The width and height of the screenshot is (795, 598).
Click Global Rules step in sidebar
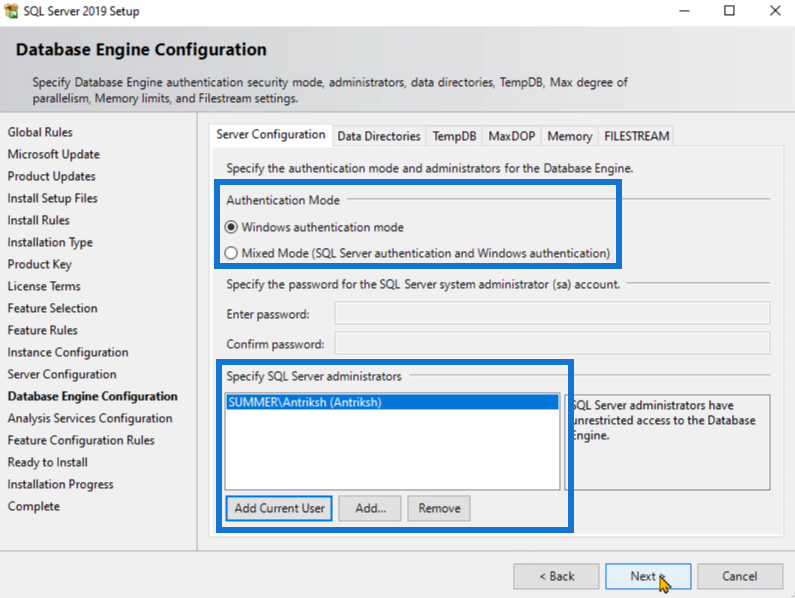point(40,132)
